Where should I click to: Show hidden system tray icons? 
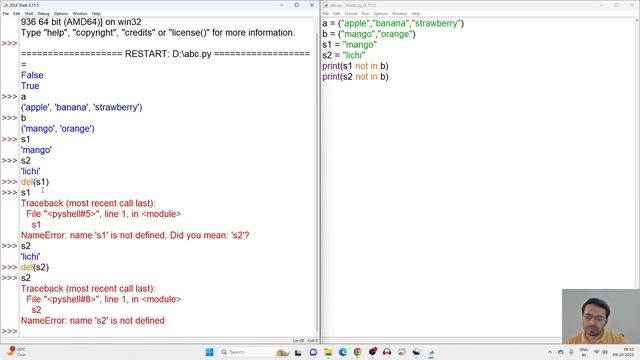550,352
